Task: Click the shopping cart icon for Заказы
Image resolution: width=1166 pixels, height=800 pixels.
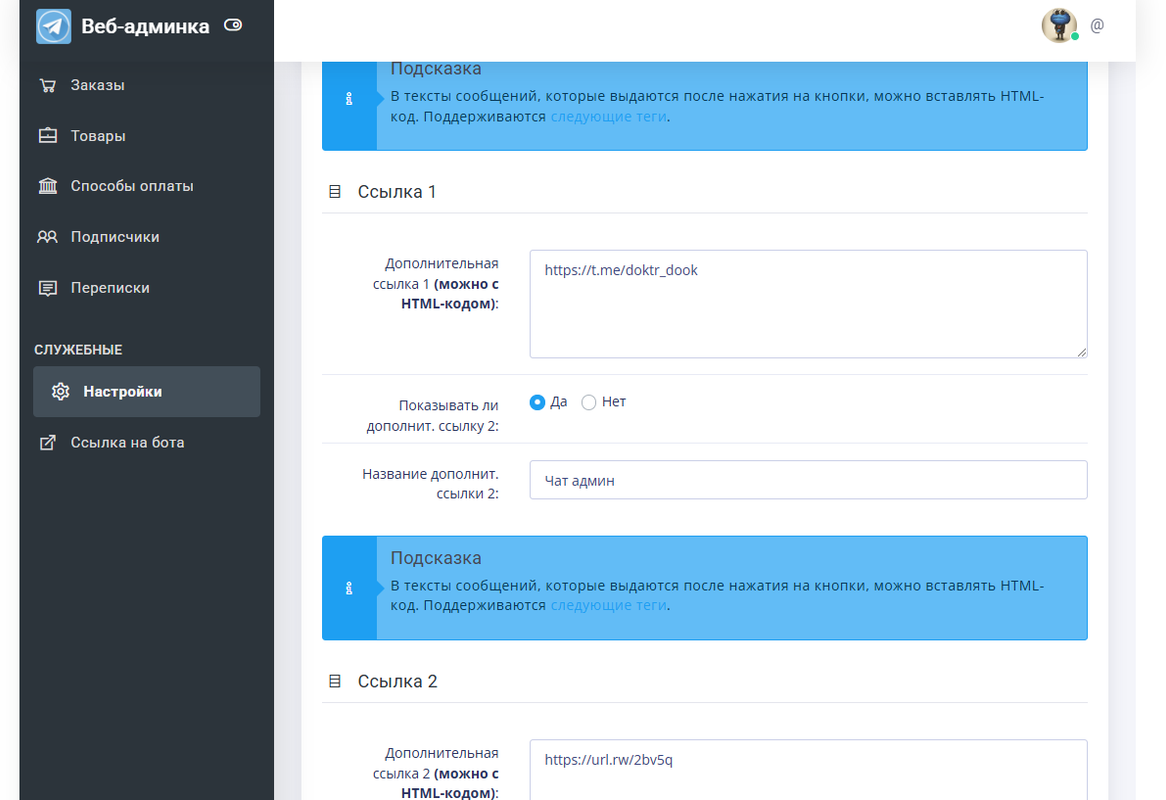Action: (48, 86)
